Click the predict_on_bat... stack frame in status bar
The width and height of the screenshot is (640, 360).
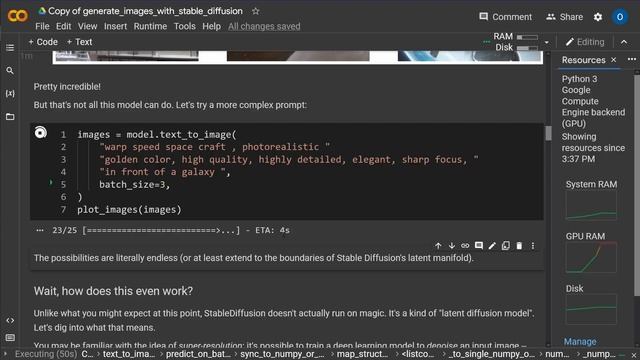tap(198, 354)
